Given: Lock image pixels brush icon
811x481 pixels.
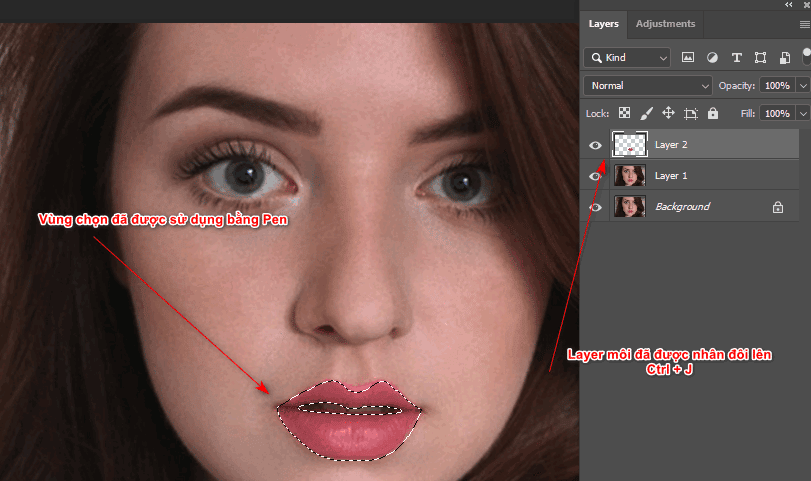Looking at the screenshot, I should 647,113.
